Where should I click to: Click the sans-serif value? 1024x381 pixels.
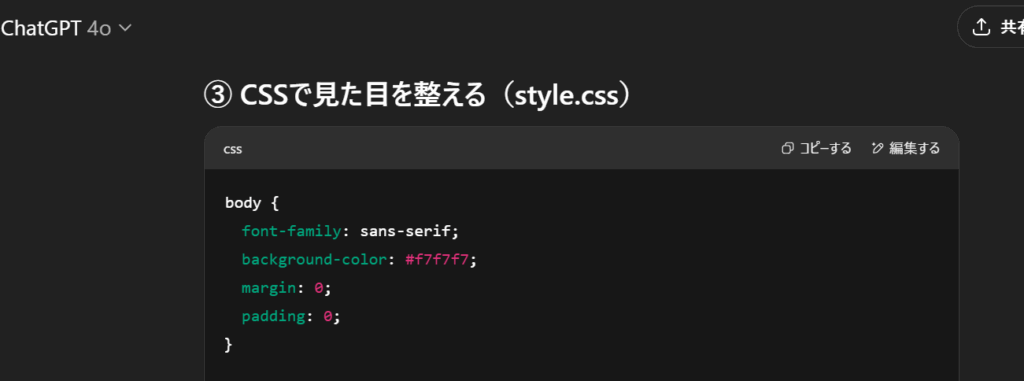[406, 231]
